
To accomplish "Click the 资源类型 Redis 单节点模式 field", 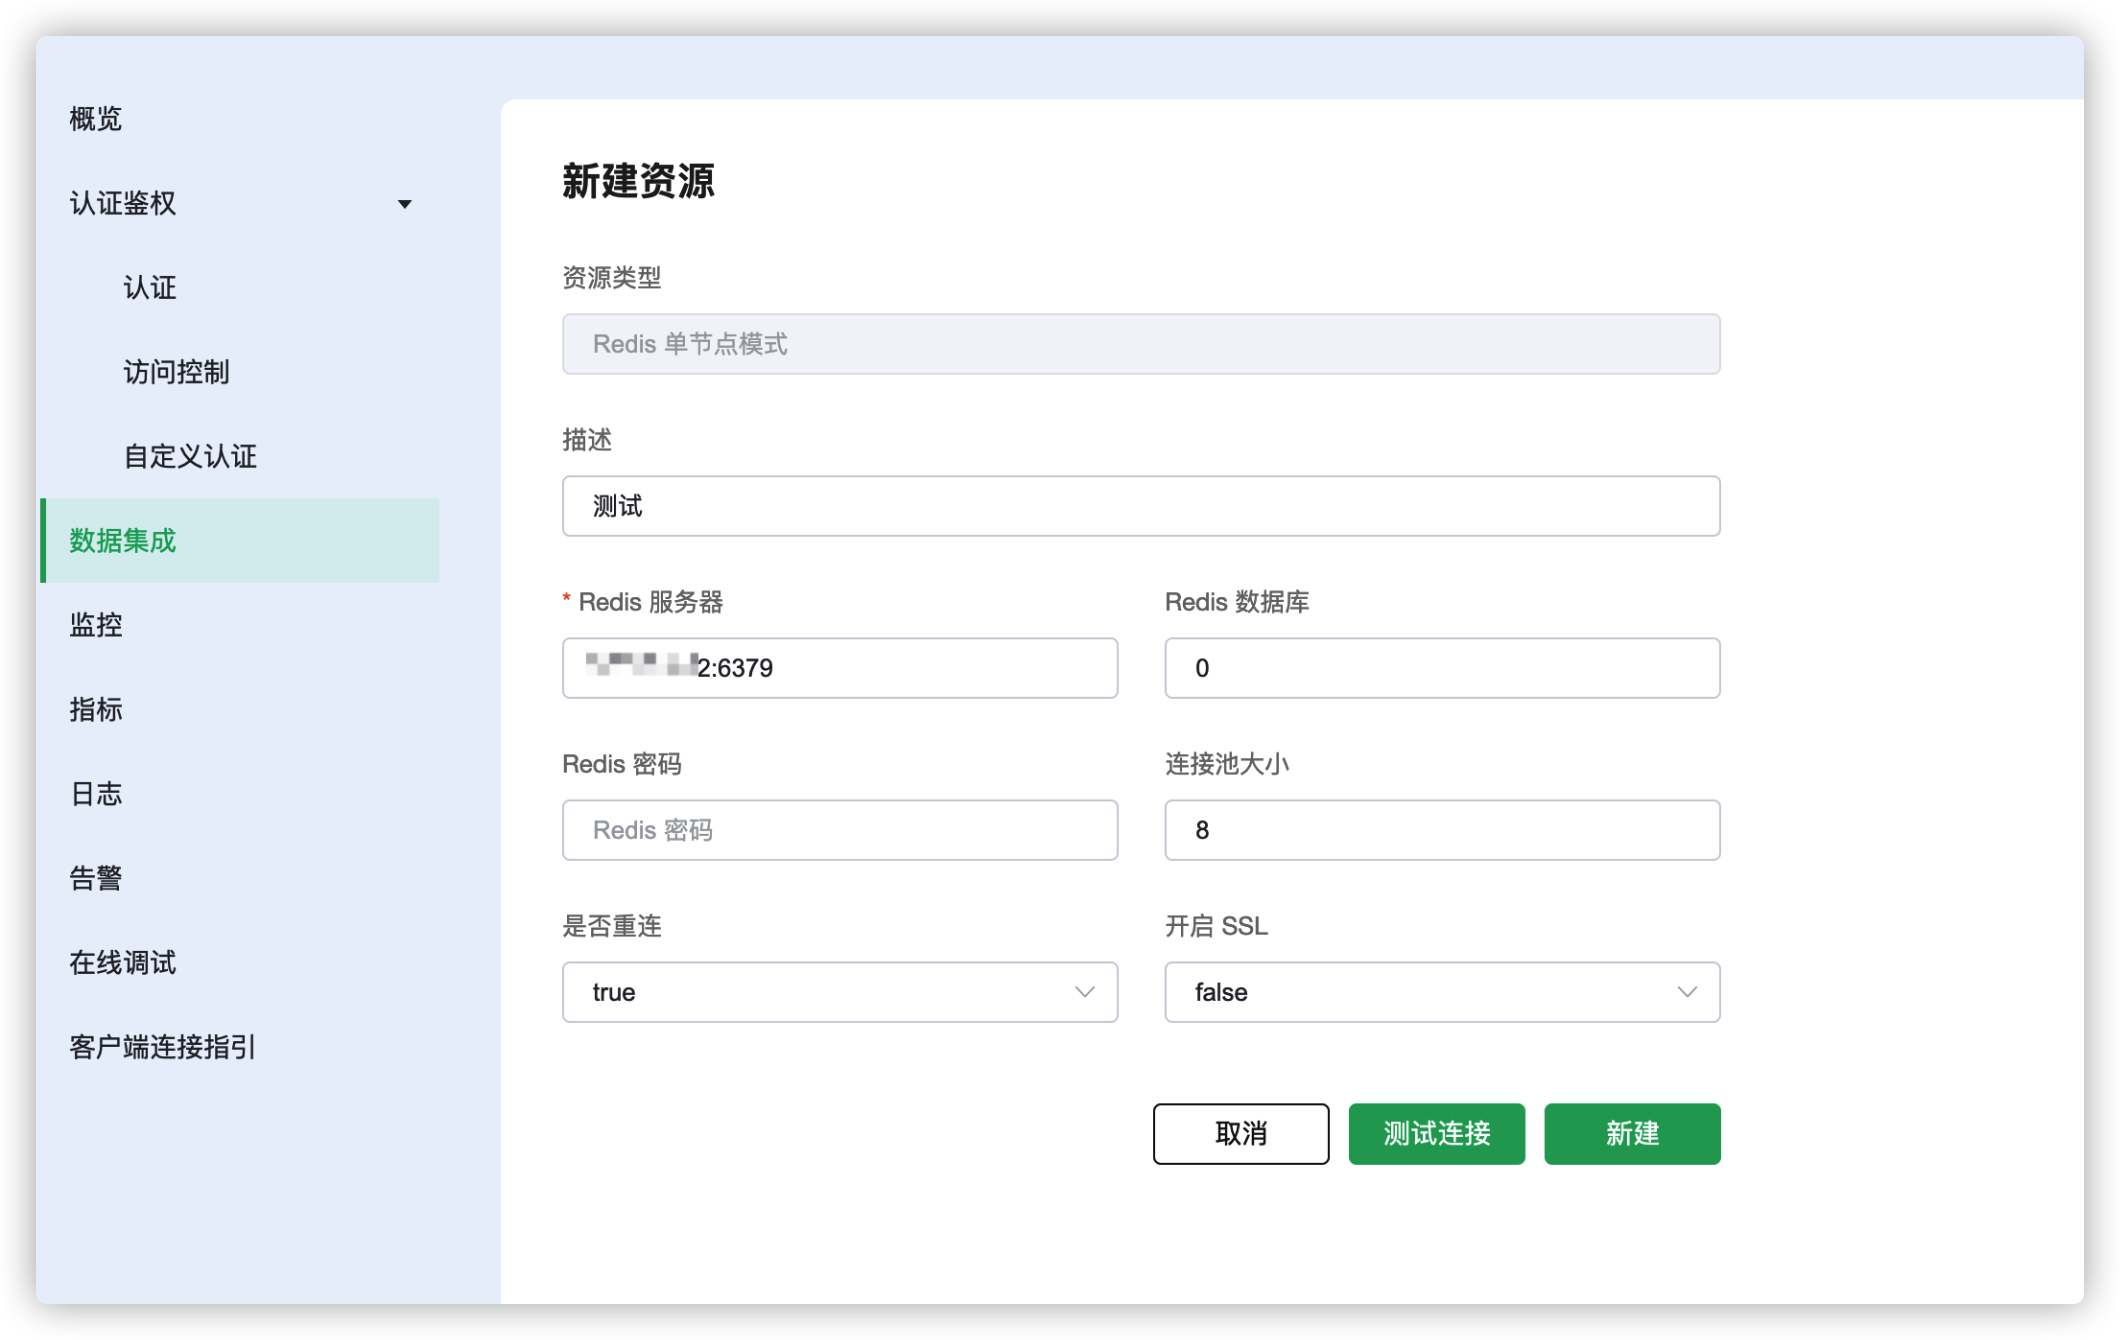I will coord(1140,344).
